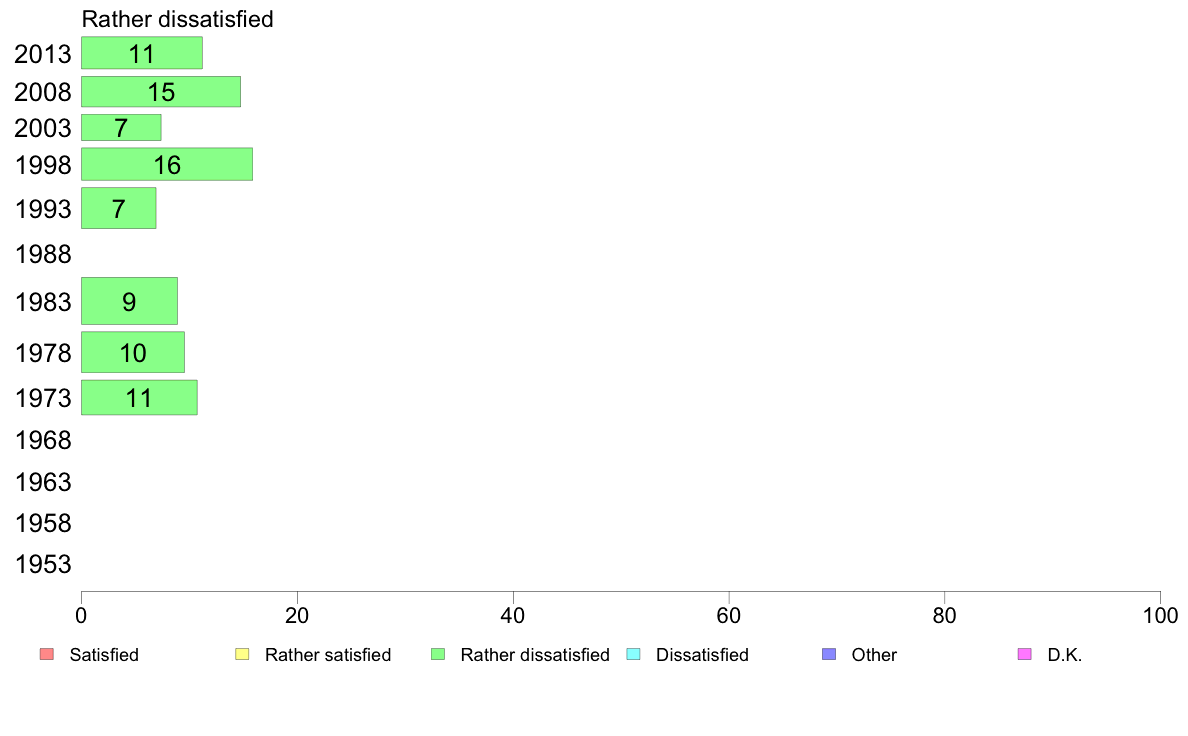Click the 100 tick label on x-axis
This screenshot has width=1188, height=736.
coord(1160,615)
